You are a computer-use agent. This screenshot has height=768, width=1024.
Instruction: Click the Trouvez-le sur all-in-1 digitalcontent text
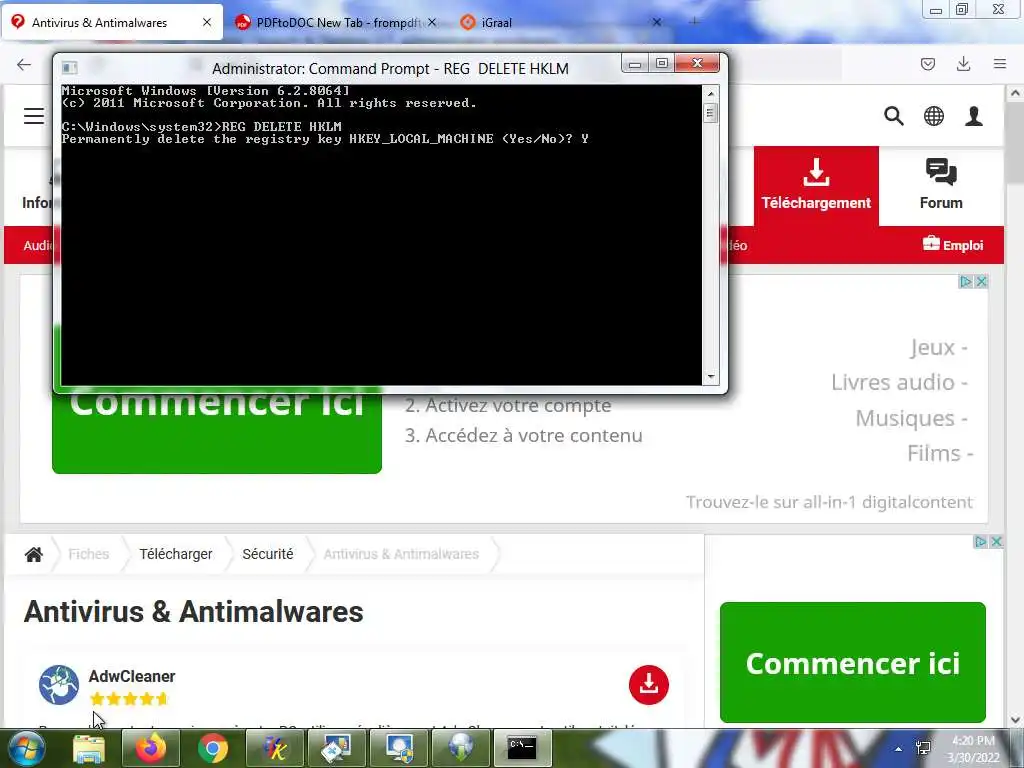point(829,502)
